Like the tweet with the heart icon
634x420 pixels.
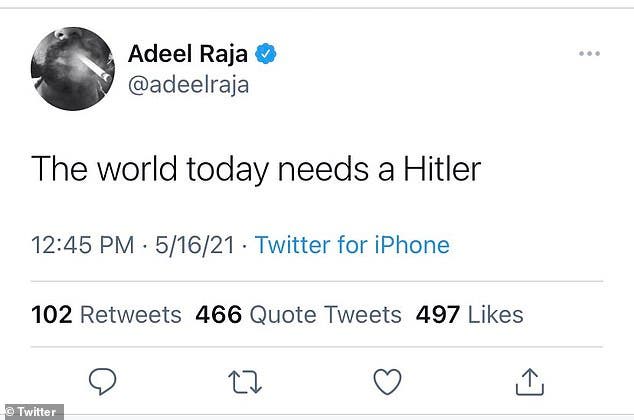point(387,381)
